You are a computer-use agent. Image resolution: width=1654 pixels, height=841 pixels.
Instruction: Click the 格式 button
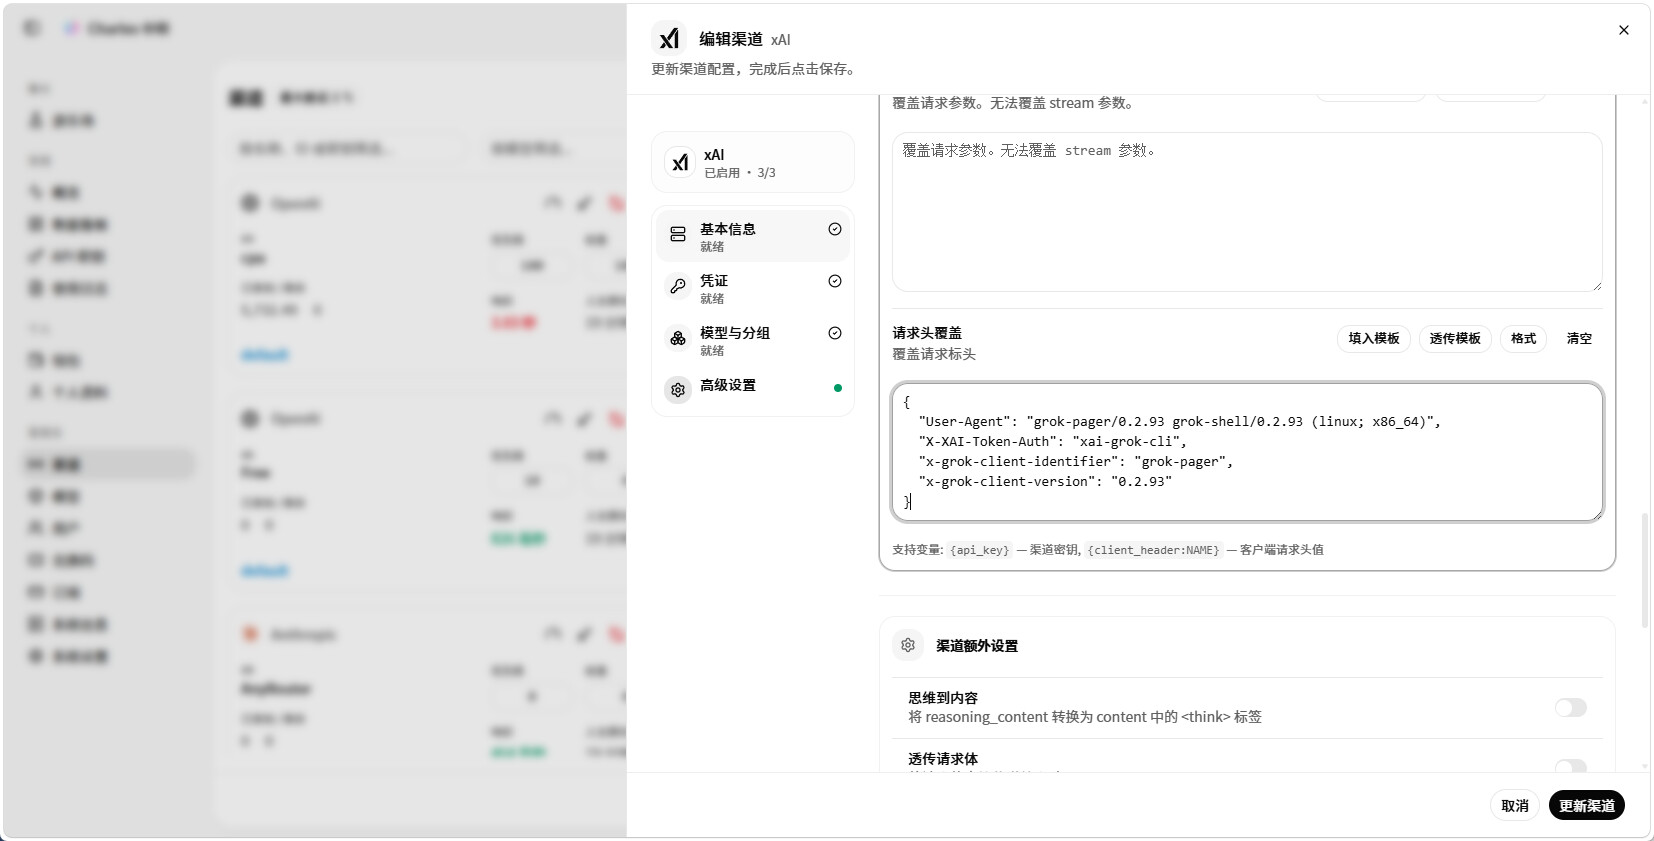pyautogui.click(x=1523, y=339)
